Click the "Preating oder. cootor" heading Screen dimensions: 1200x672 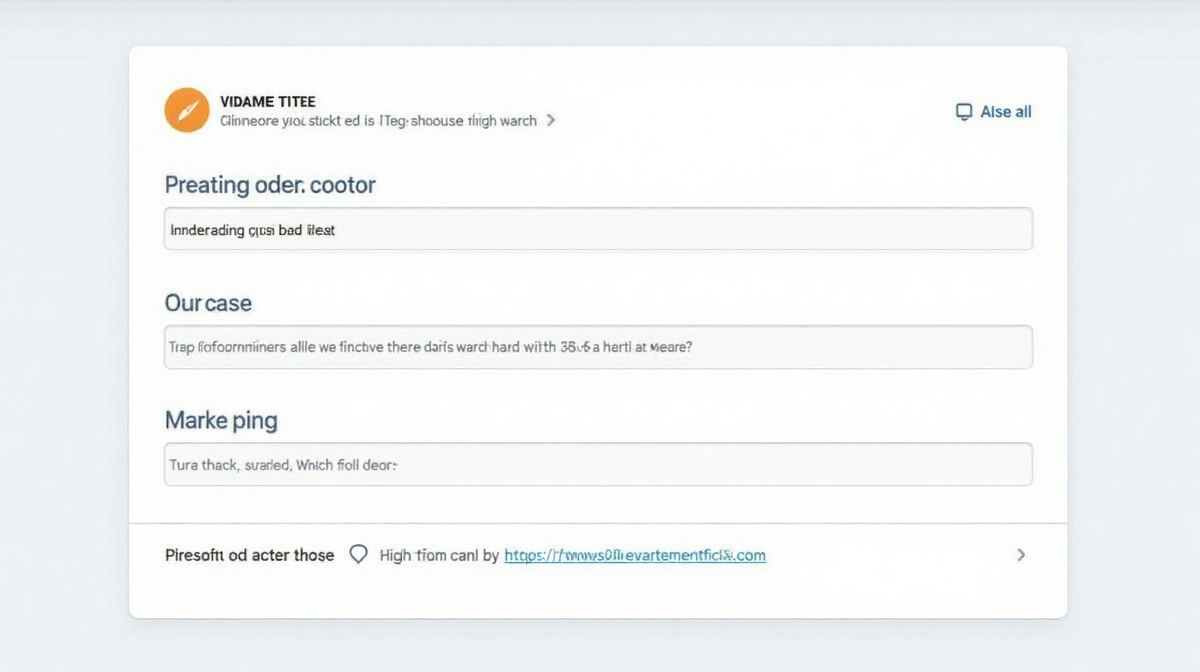(270, 185)
